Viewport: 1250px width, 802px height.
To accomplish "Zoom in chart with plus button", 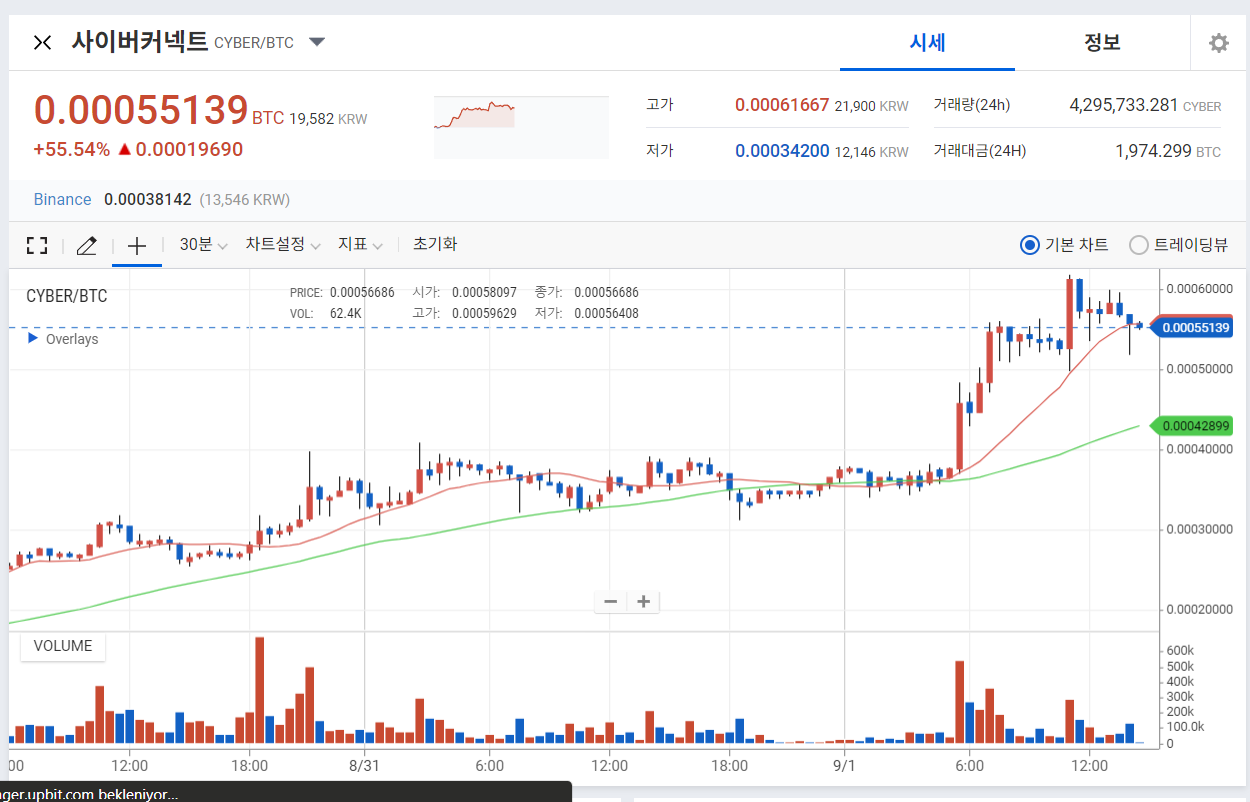I will (644, 601).
